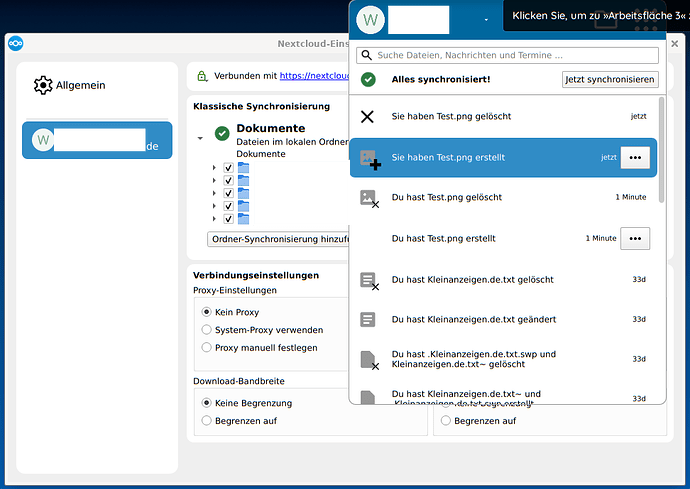The height and width of the screenshot is (489, 690).
Task: Click the document icon on 'Kleinanzeigen.de.txt gelöscht' row
Action: click(x=369, y=281)
